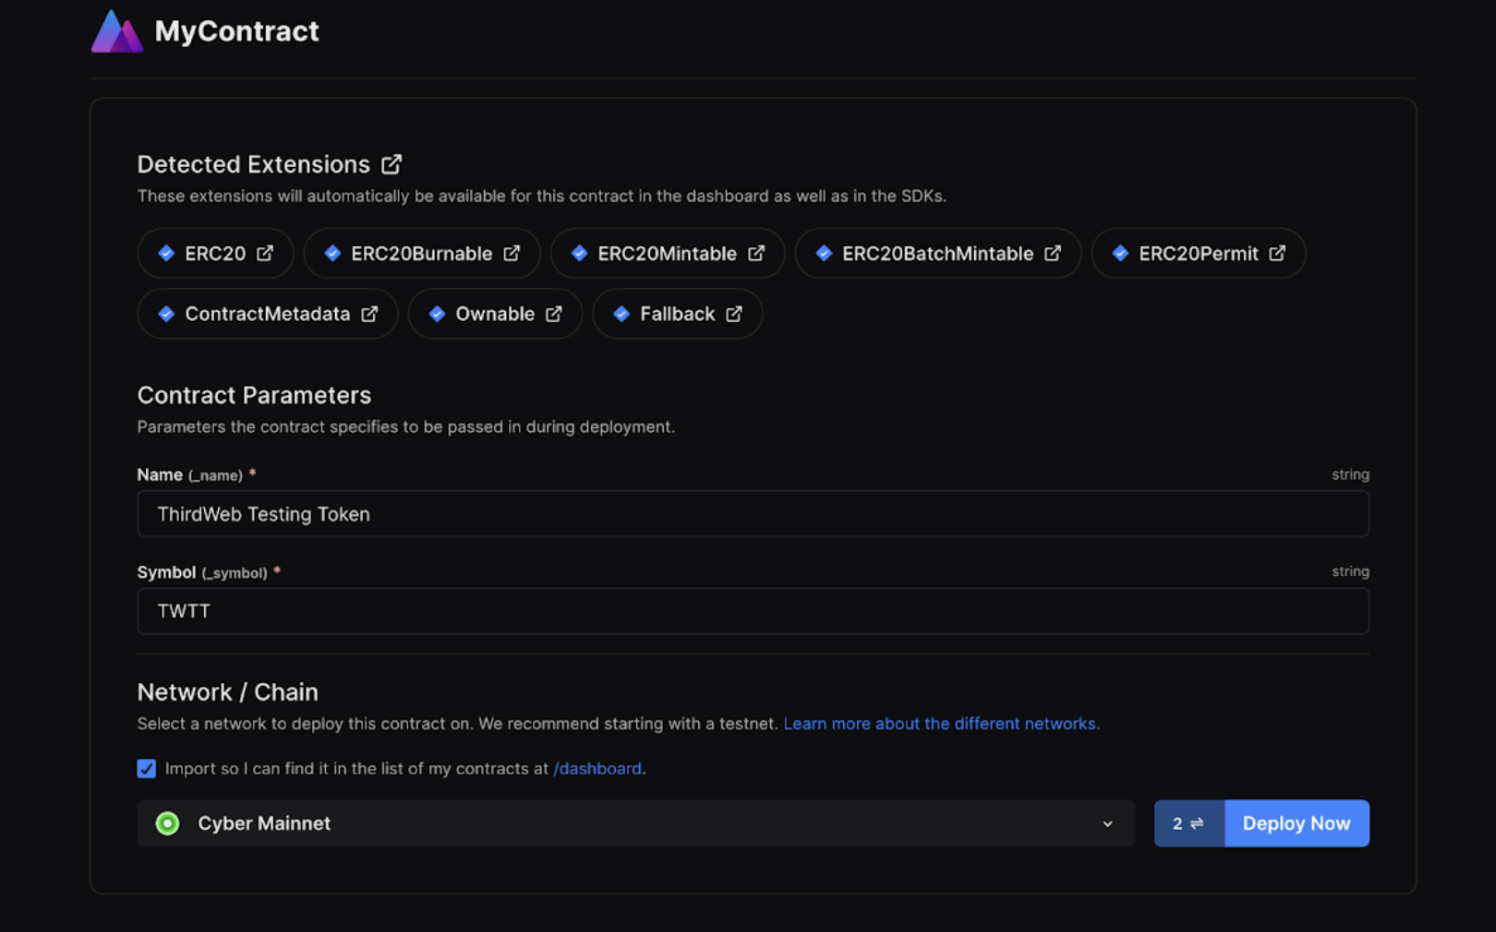Open the external link icon on ContractMetadata
Image resolution: width=1496 pixels, height=932 pixels.
[370, 314]
